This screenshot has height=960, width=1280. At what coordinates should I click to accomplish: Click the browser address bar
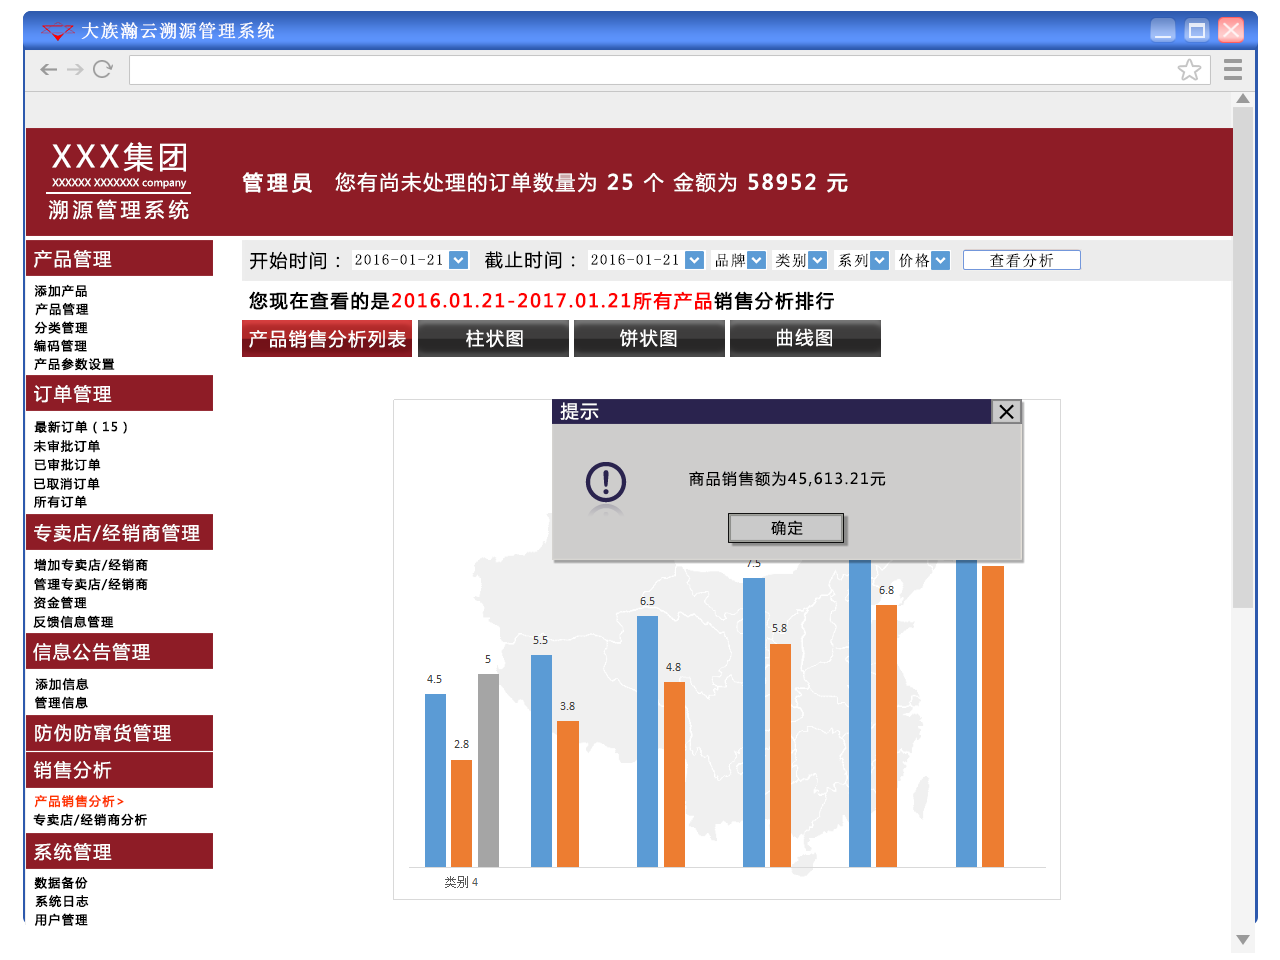pos(650,69)
